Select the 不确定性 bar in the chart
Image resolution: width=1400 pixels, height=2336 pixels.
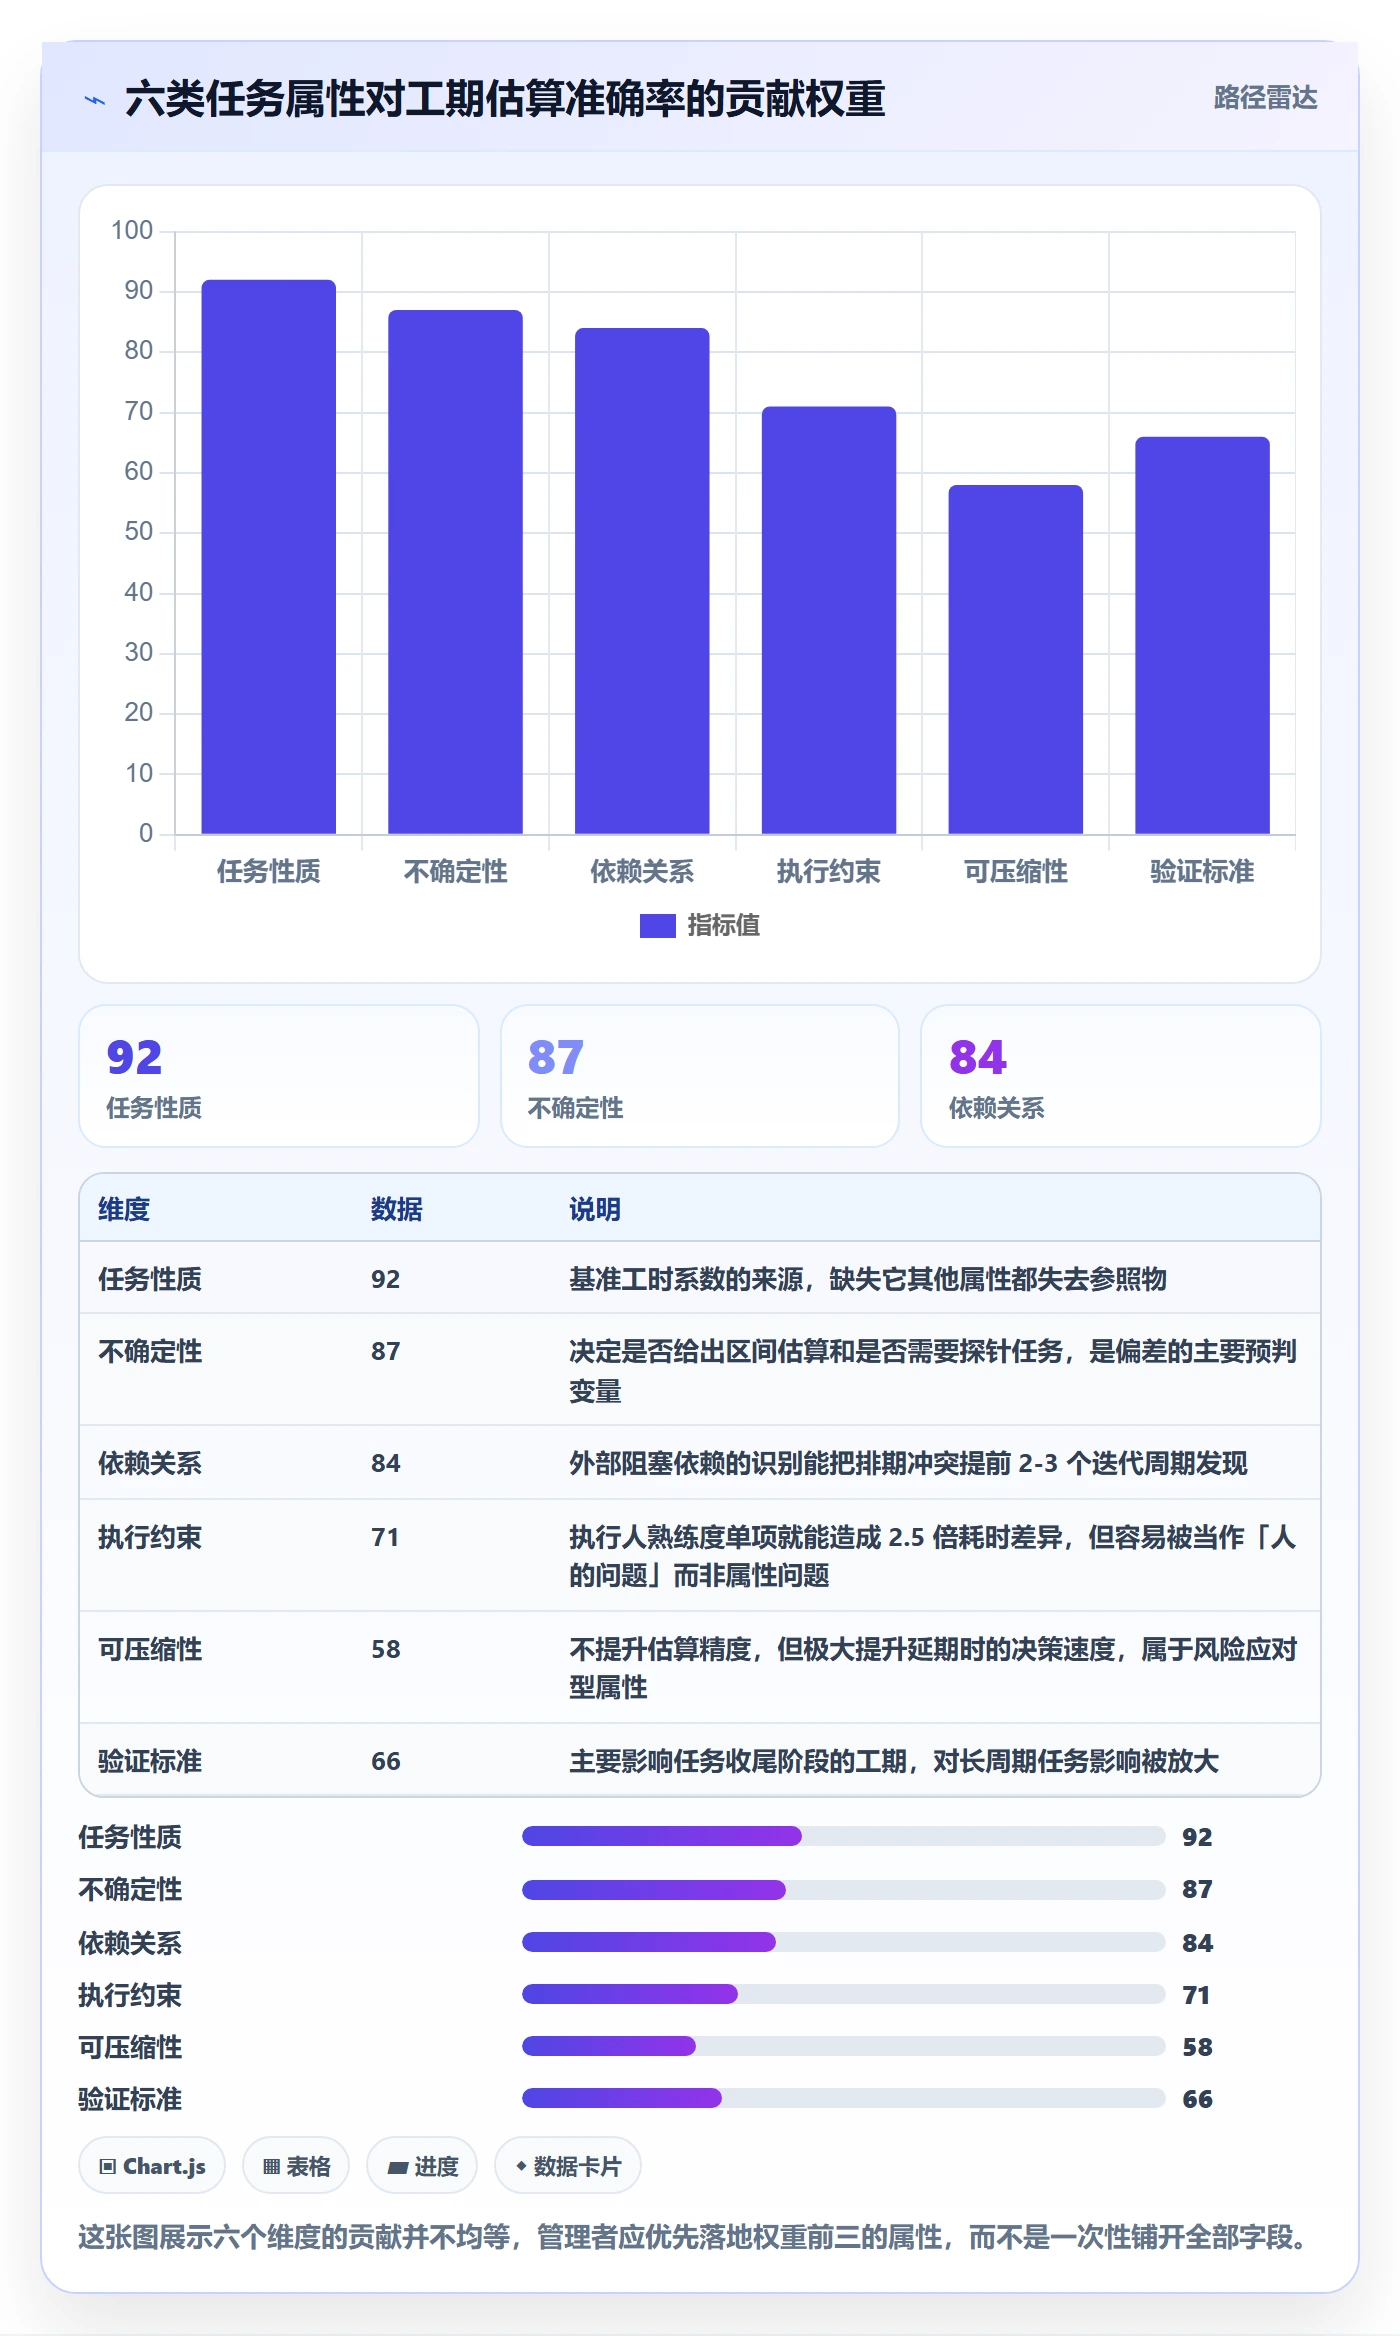[x=455, y=572]
